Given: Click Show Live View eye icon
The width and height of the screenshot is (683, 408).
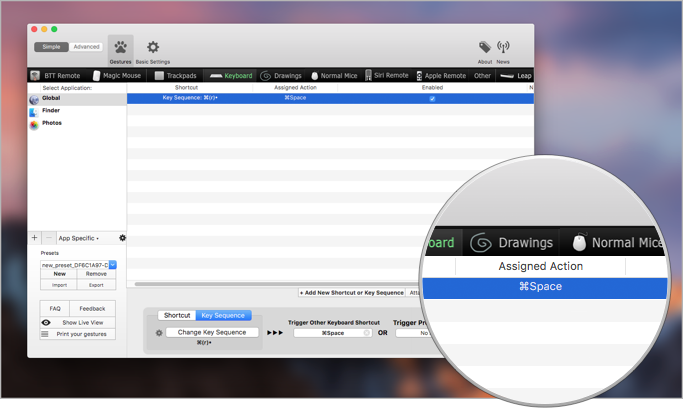Looking at the screenshot, I should point(46,323).
